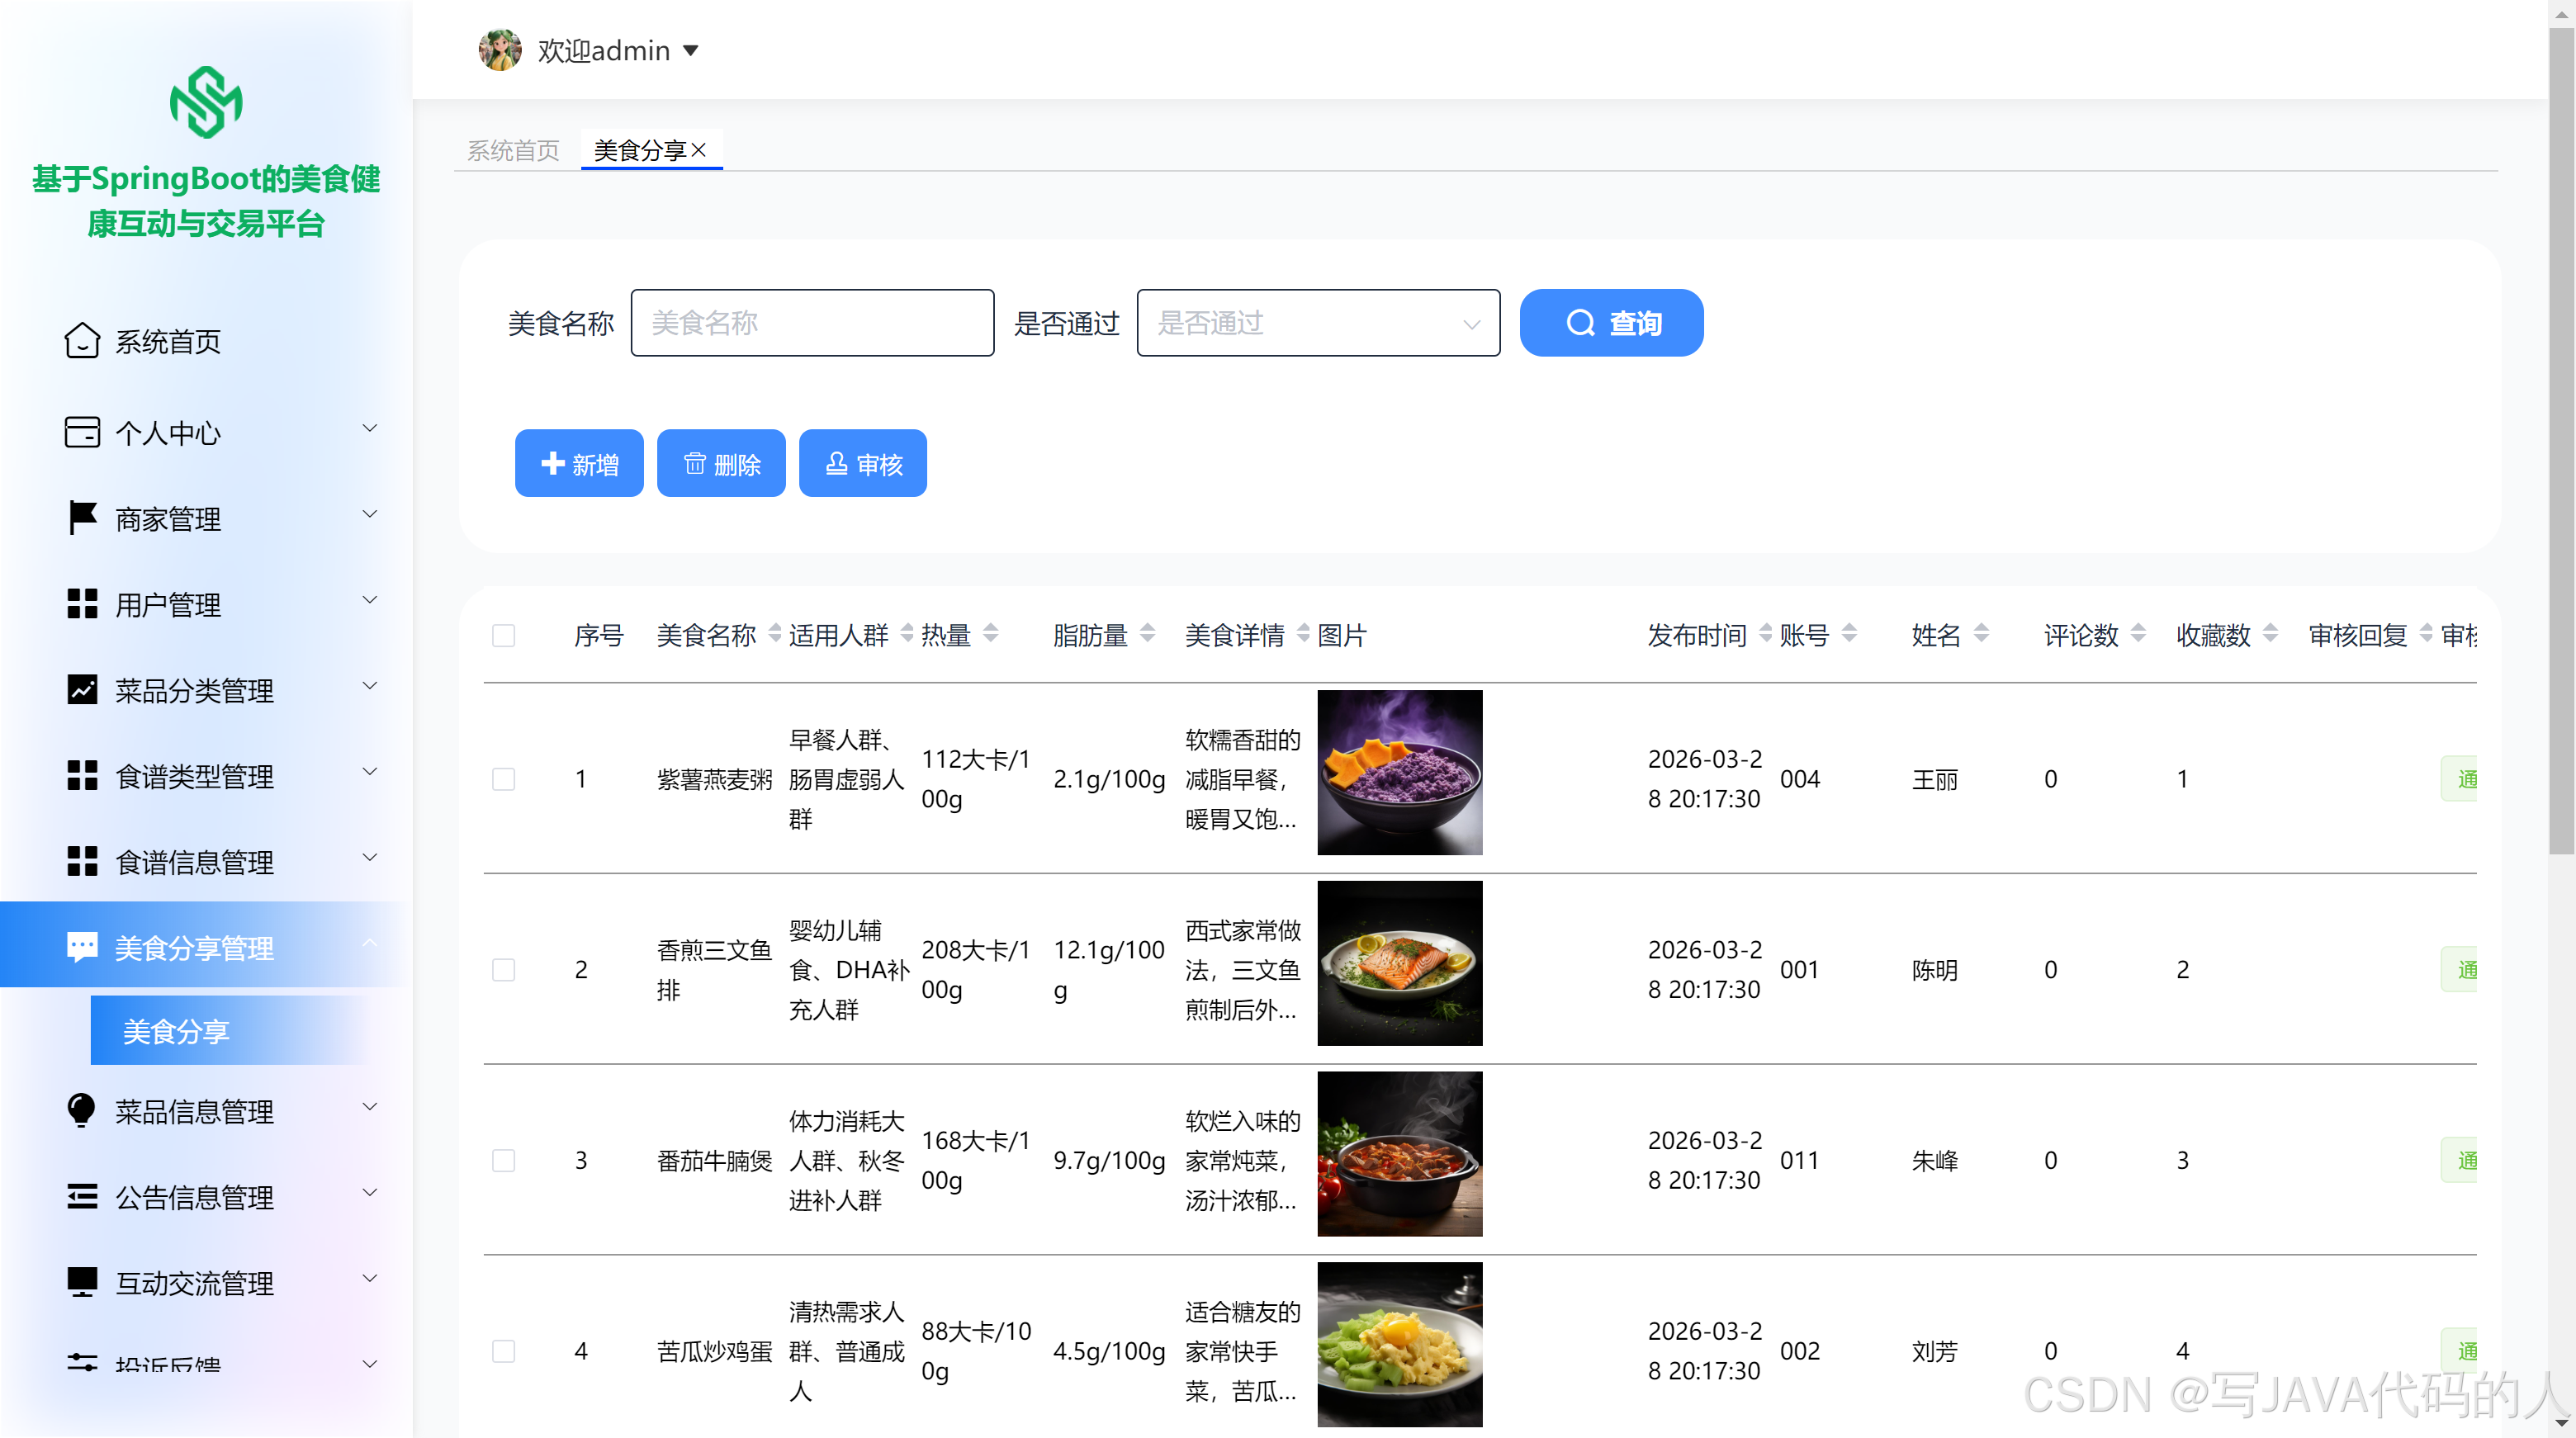Expand the 个人中心 menu chevron
Image resolution: width=2576 pixels, height=1438 pixels.
point(370,428)
